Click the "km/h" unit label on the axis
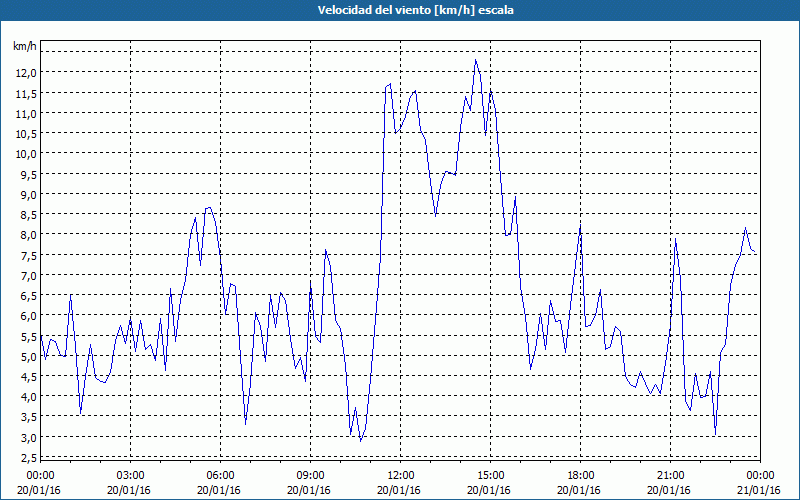The height and width of the screenshot is (500, 800). [25, 46]
